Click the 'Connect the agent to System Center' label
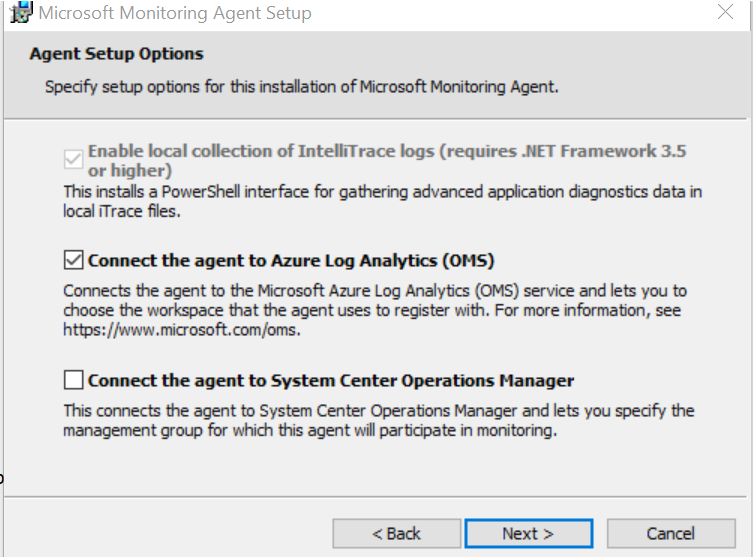The image size is (753, 557). coord(330,380)
